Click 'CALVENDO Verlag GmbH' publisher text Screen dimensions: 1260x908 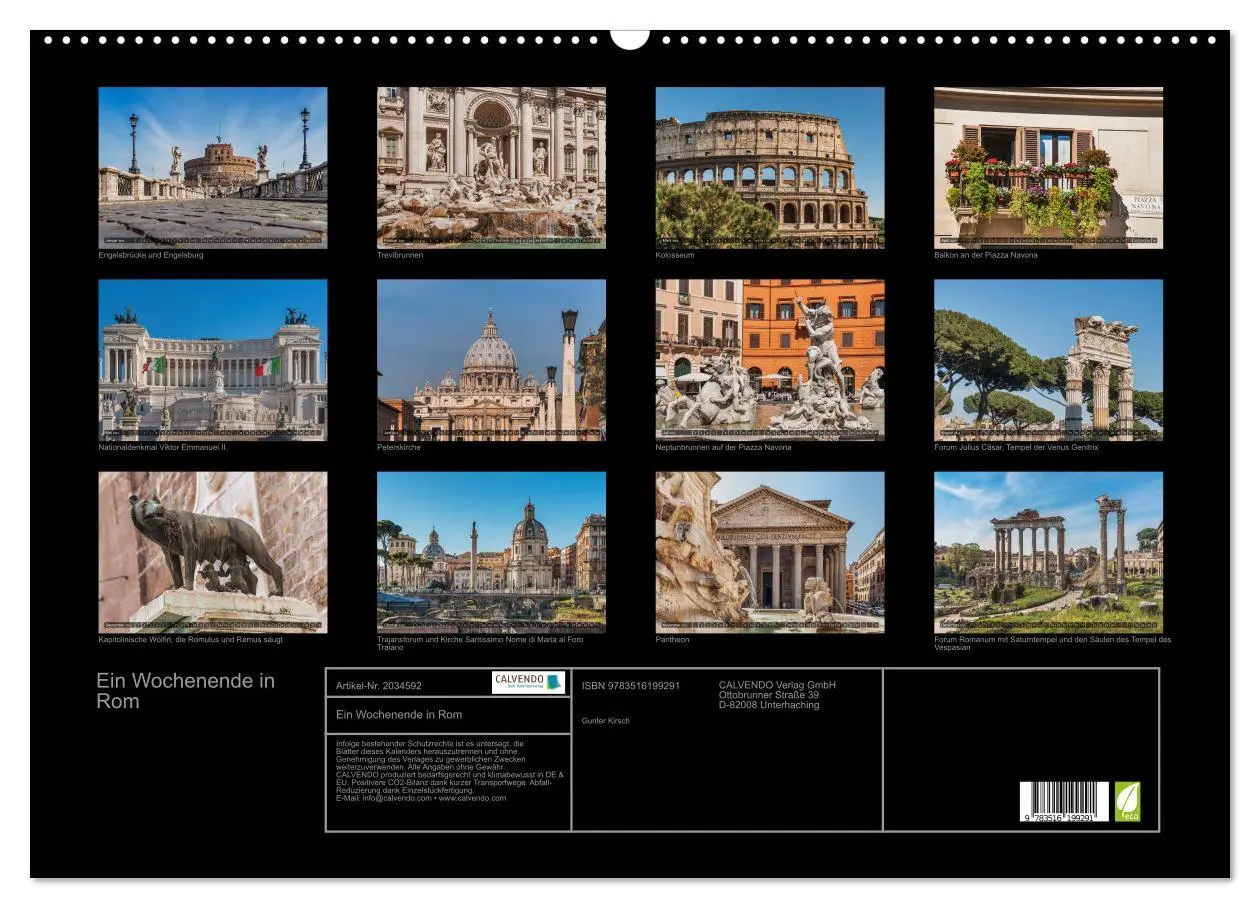[x=777, y=685]
